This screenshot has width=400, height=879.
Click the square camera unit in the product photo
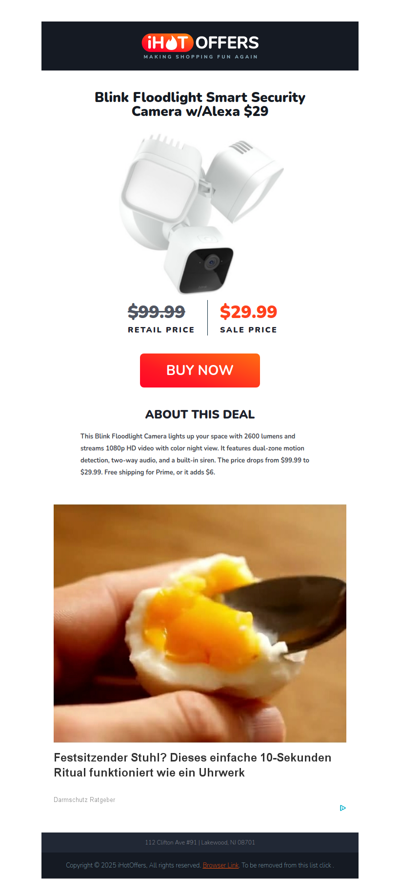199,258
